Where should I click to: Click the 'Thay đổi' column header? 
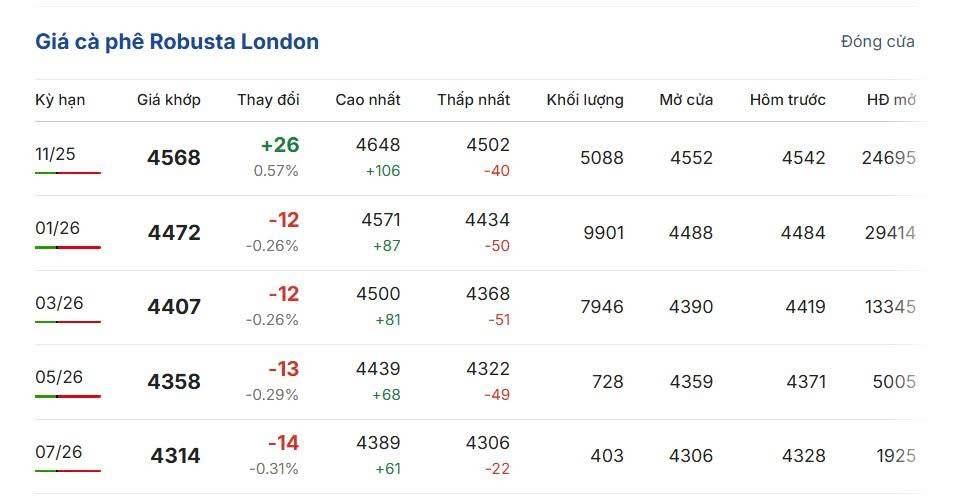click(x=268, y=100)
